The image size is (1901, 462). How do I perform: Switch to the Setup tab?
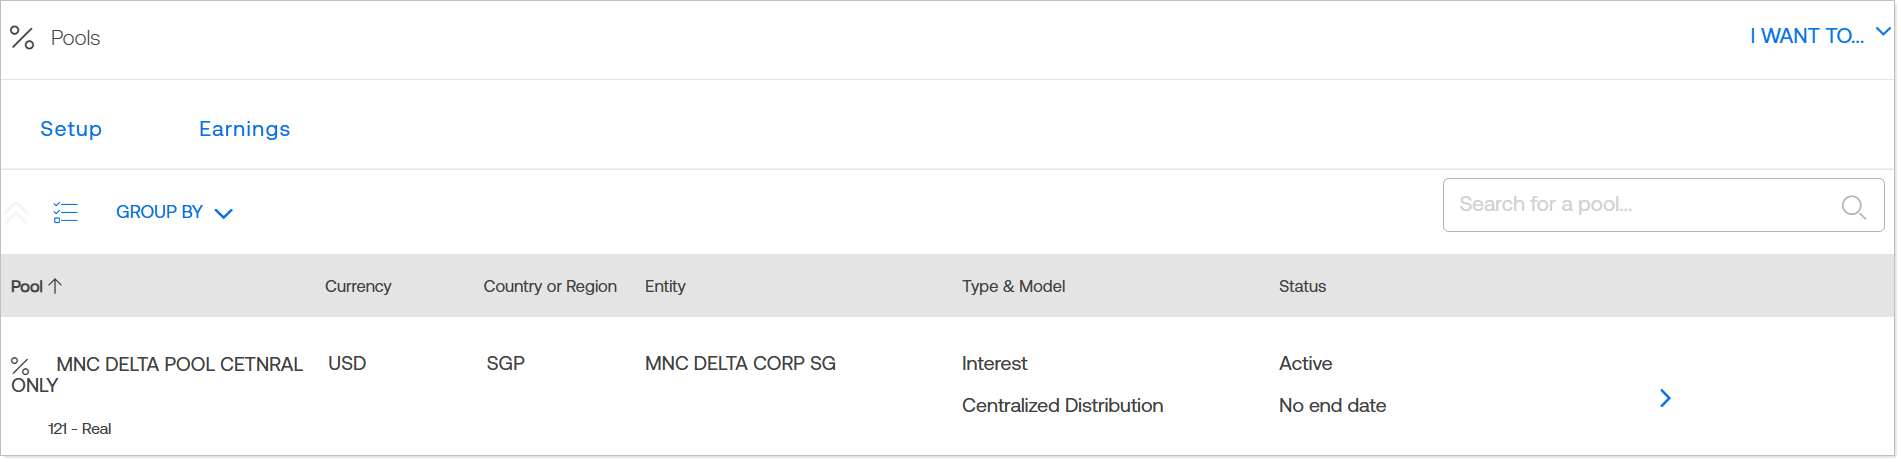click(71, 129)
